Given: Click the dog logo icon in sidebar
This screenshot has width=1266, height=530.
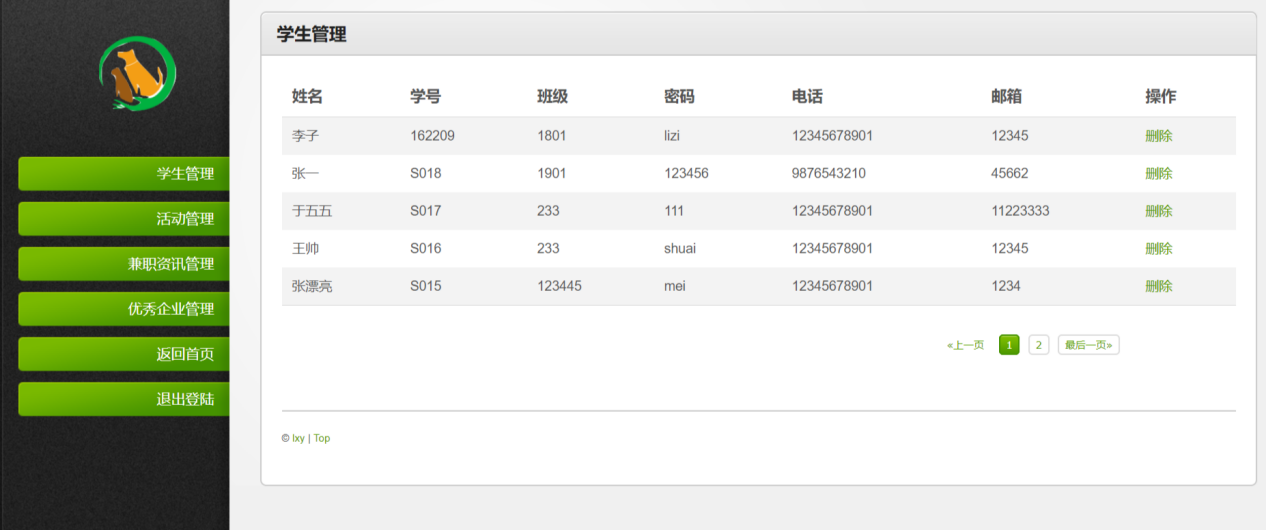Looking at the screenshot, I should point(137,74).
